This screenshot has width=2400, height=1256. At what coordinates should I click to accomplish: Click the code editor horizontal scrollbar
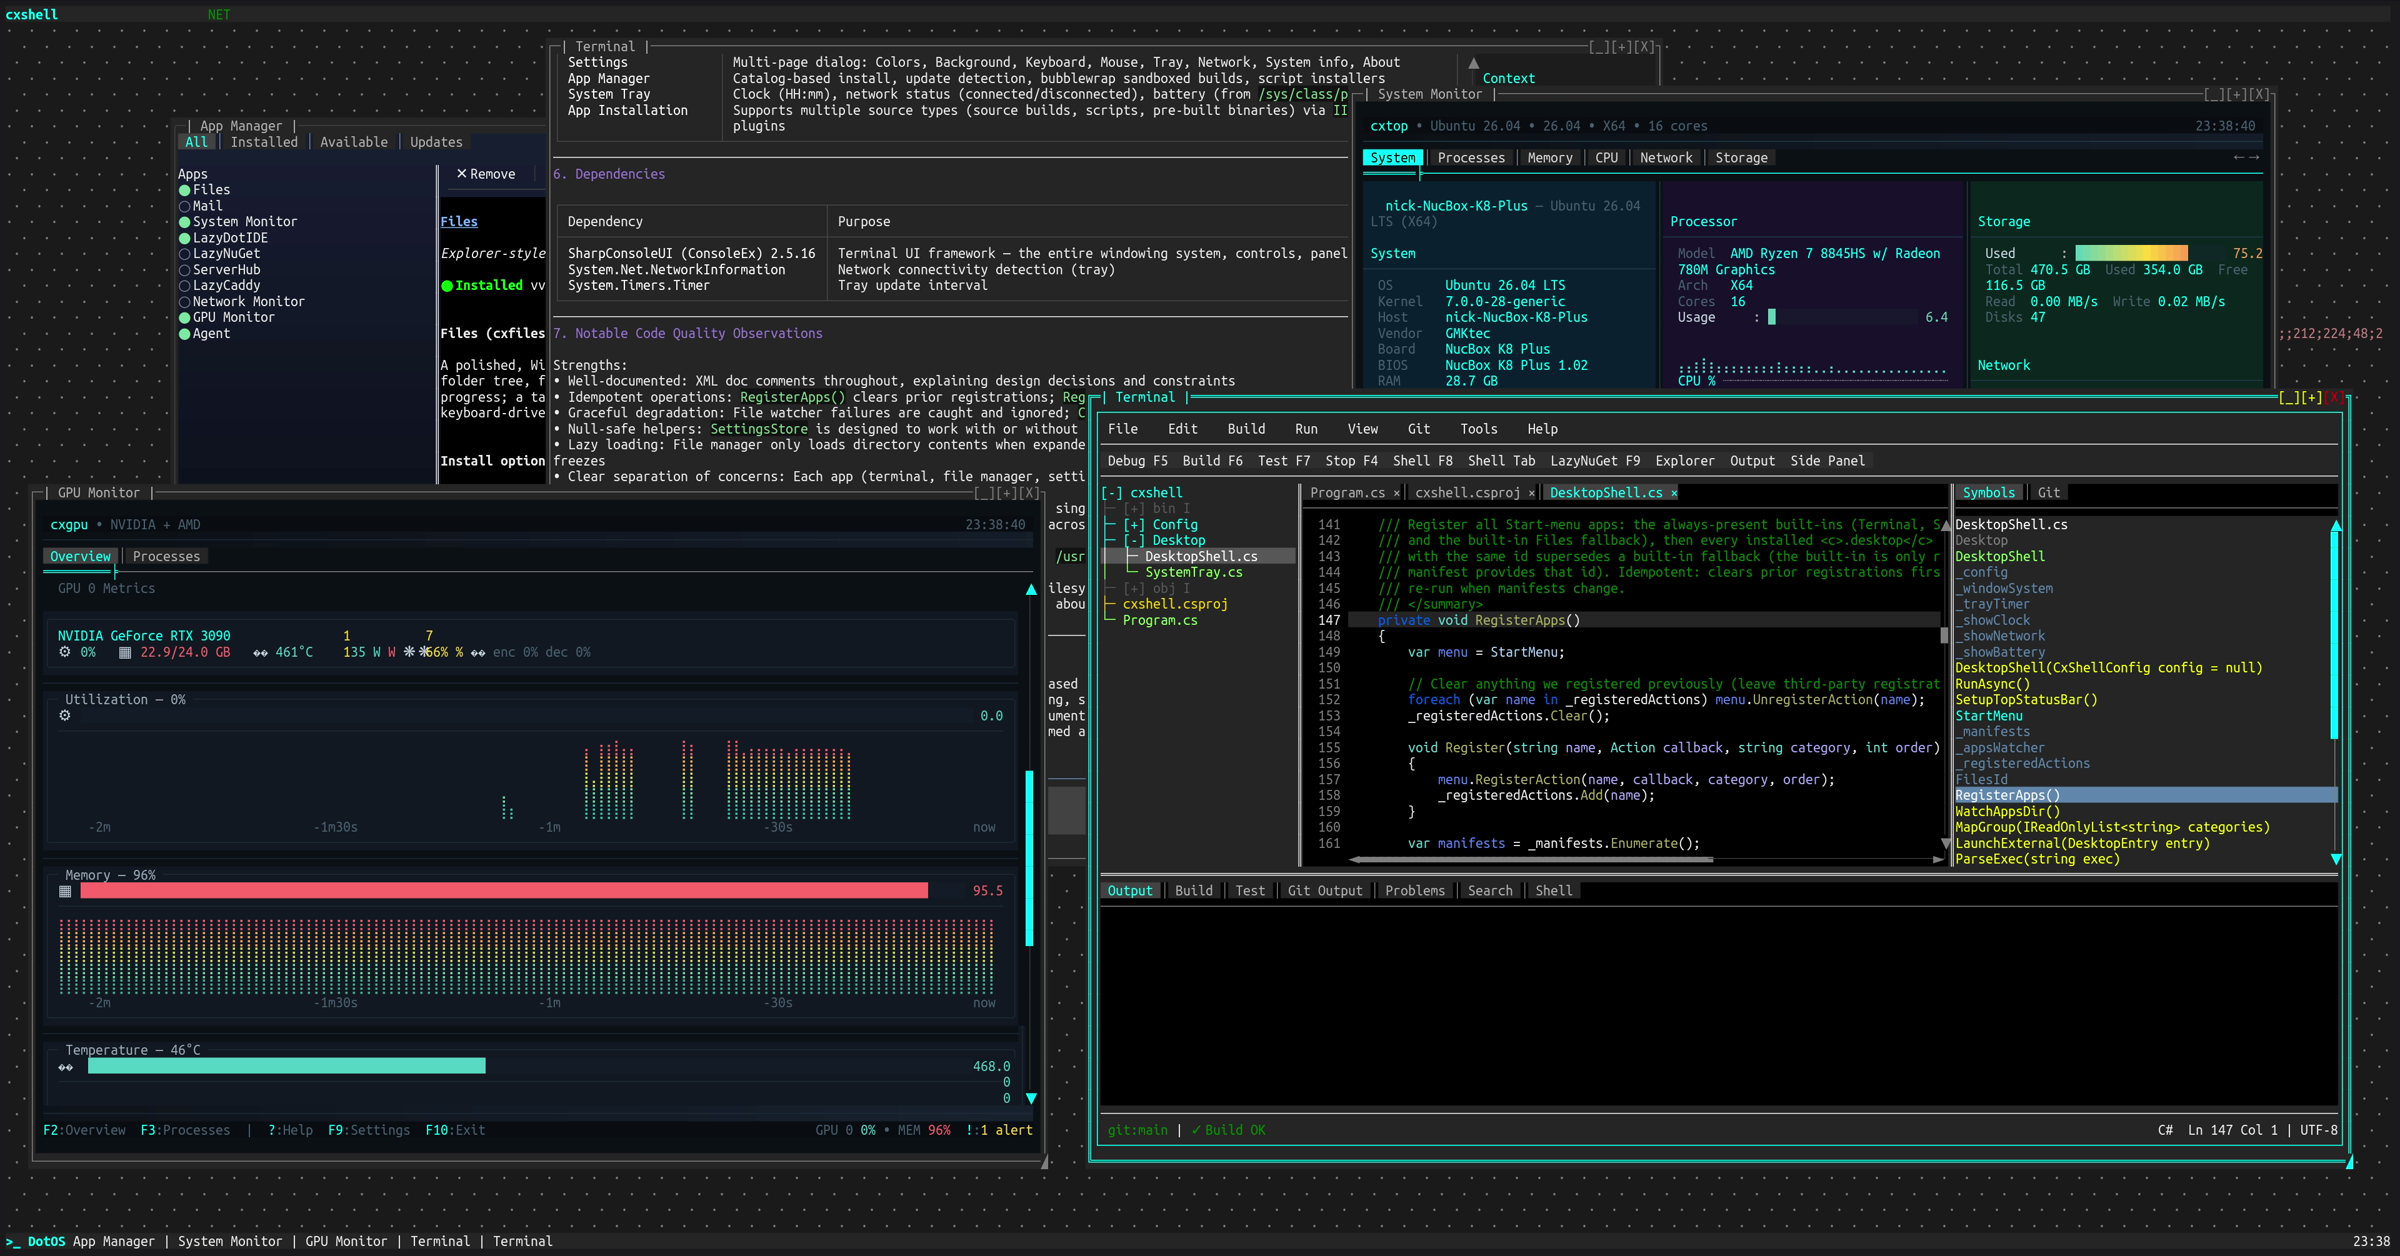point(1645,859)
